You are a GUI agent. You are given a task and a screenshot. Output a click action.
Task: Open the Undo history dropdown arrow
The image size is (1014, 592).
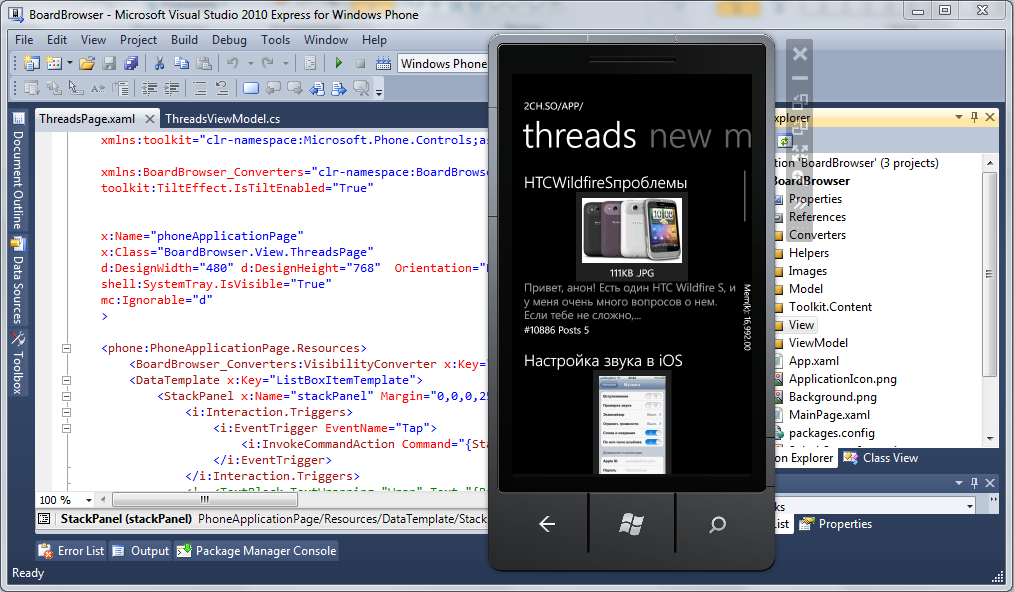point(250,63)
